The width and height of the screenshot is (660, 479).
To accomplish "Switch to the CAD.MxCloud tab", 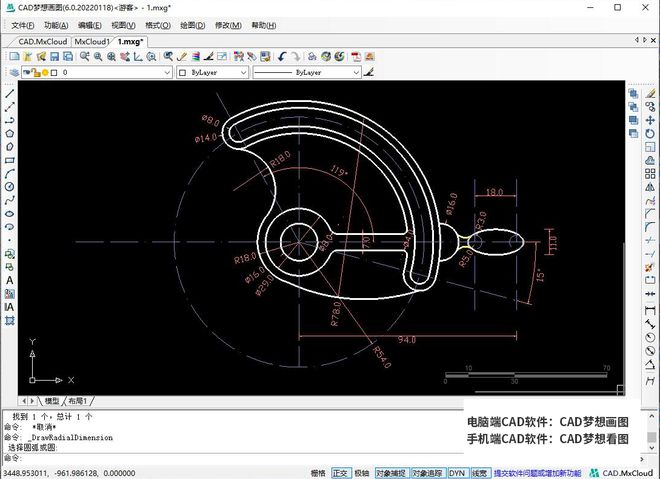I will tap(43, 42).
